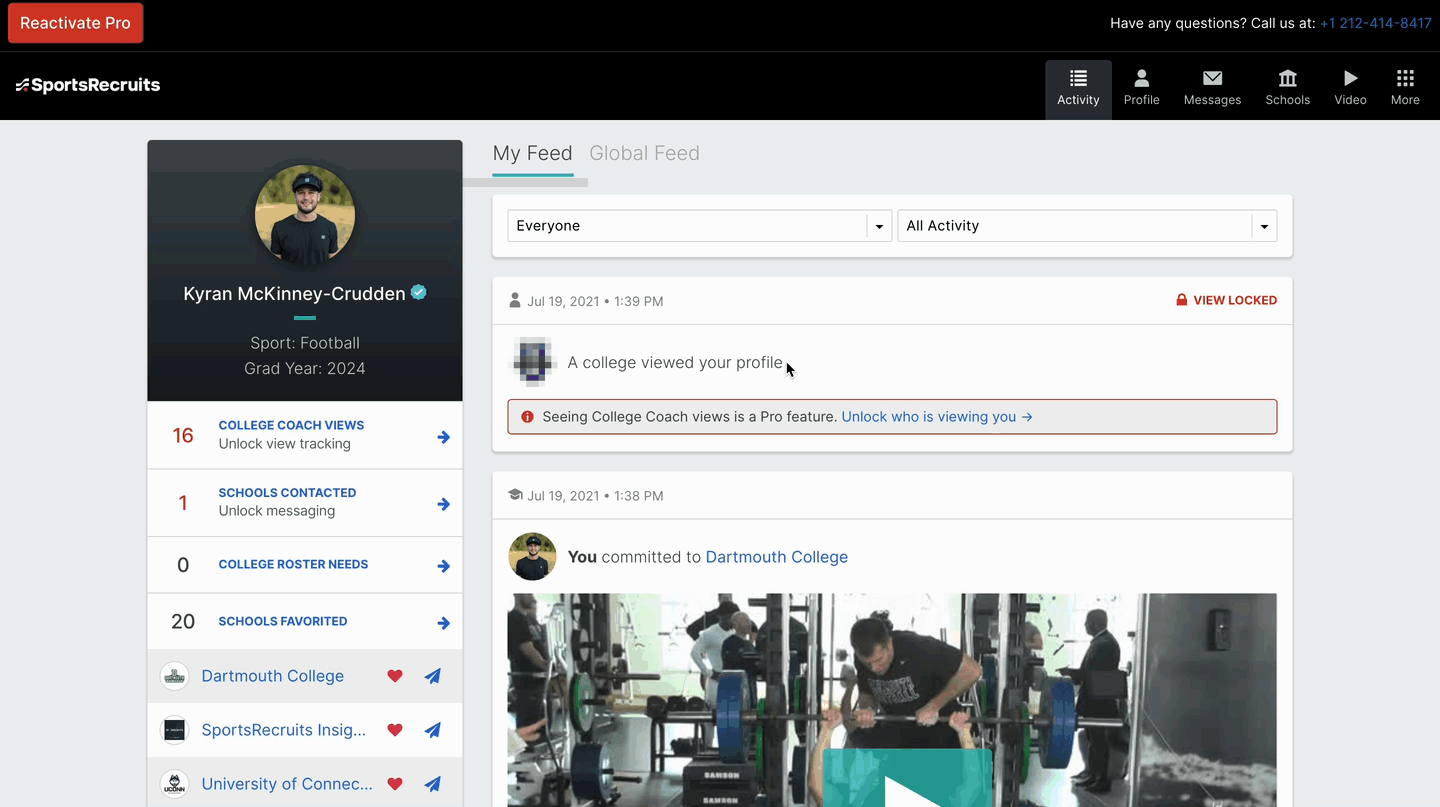Open Dartmouth College in the favorites list
This screenshot has width=1440, height=807.
tap(273, 676)
